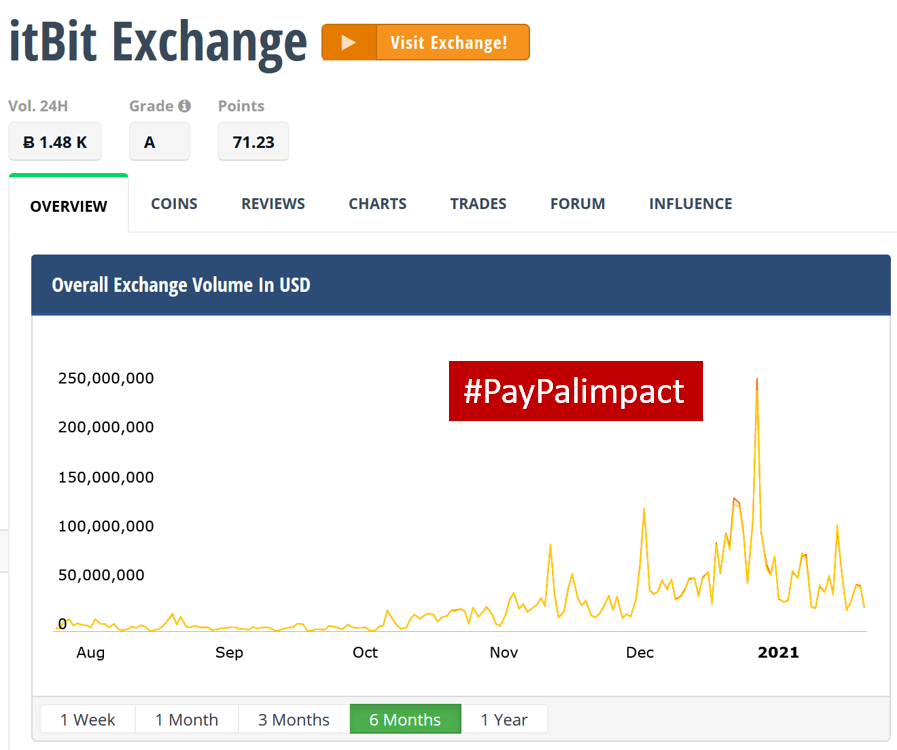Click the Grade A badge

coord(159,141)
